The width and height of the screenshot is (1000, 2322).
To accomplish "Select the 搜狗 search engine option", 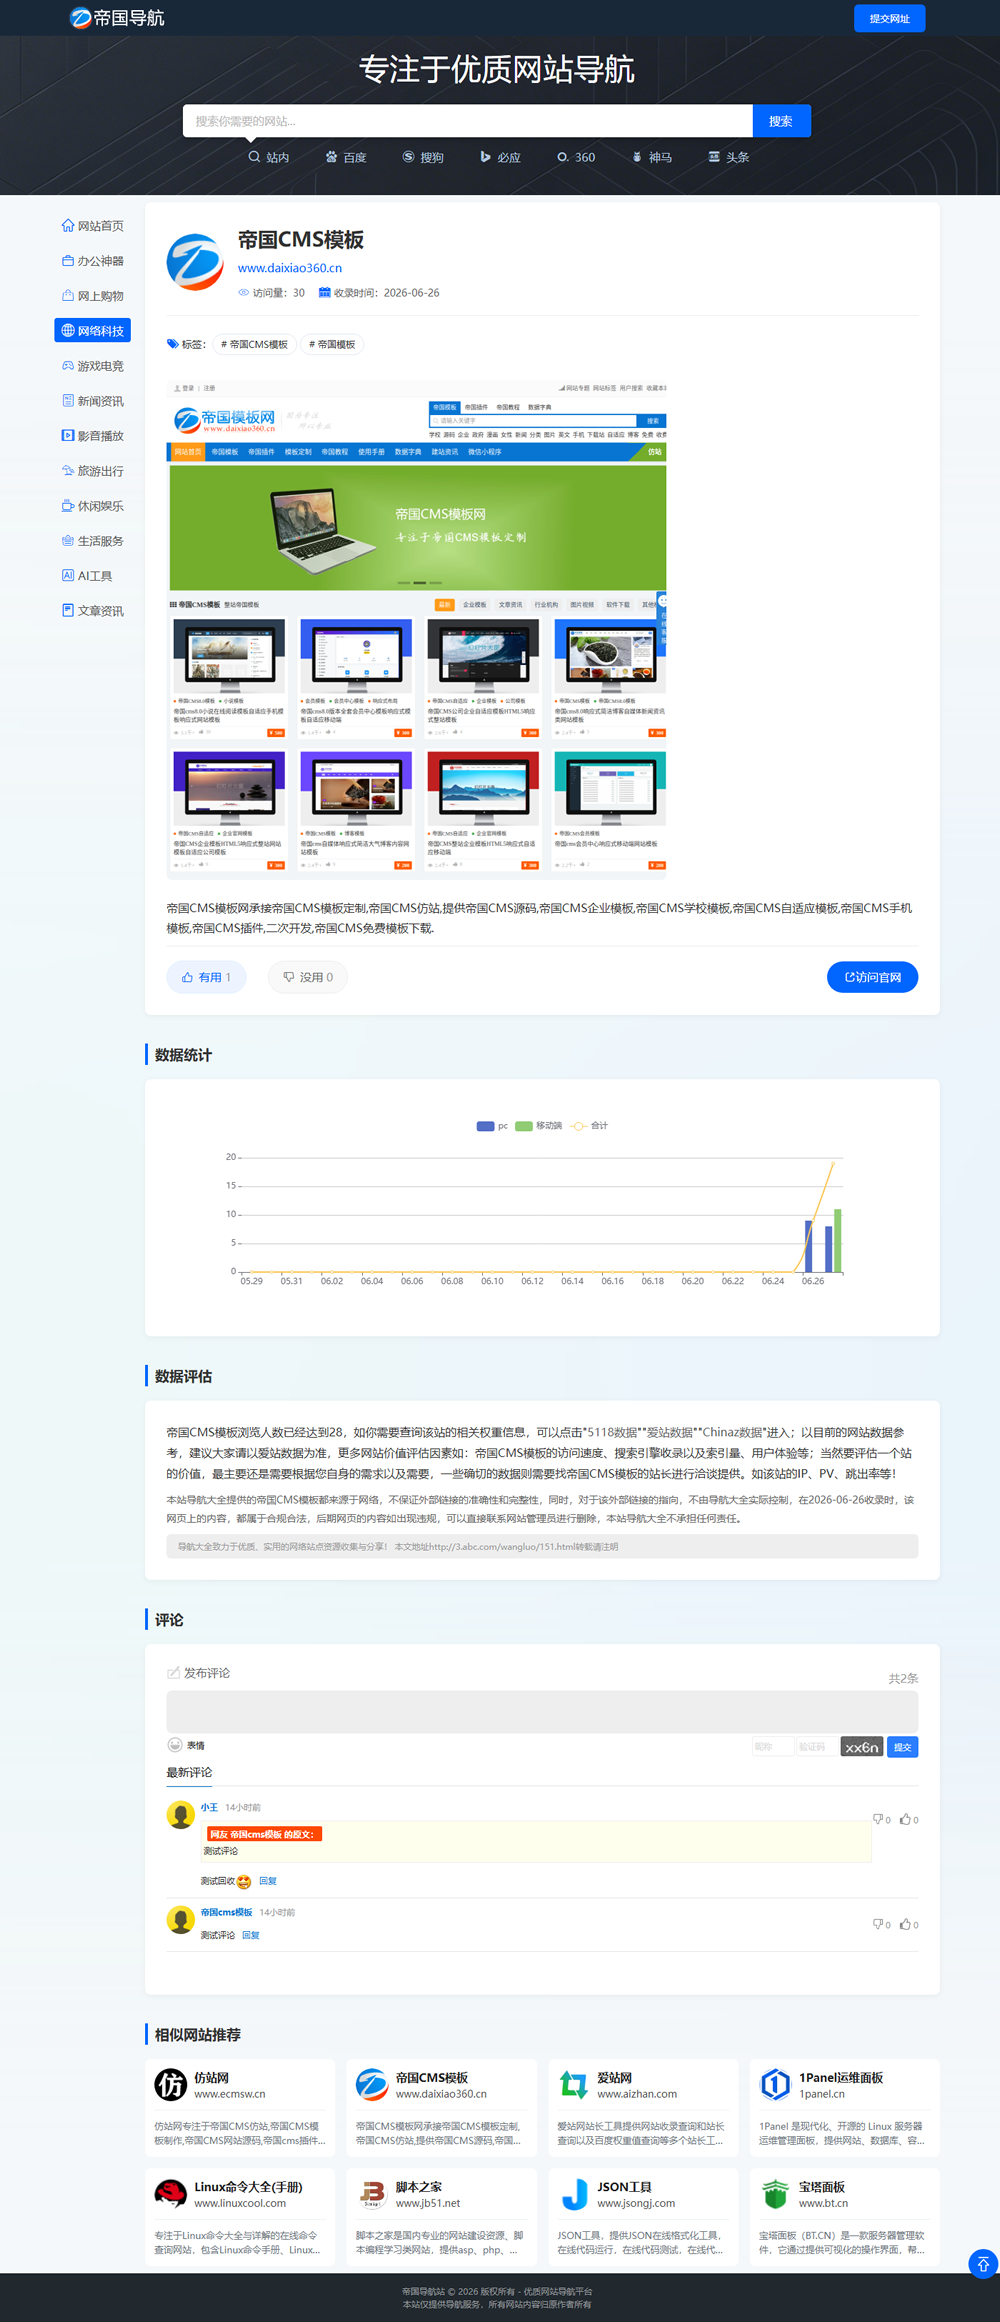I will tap(423, 157).
